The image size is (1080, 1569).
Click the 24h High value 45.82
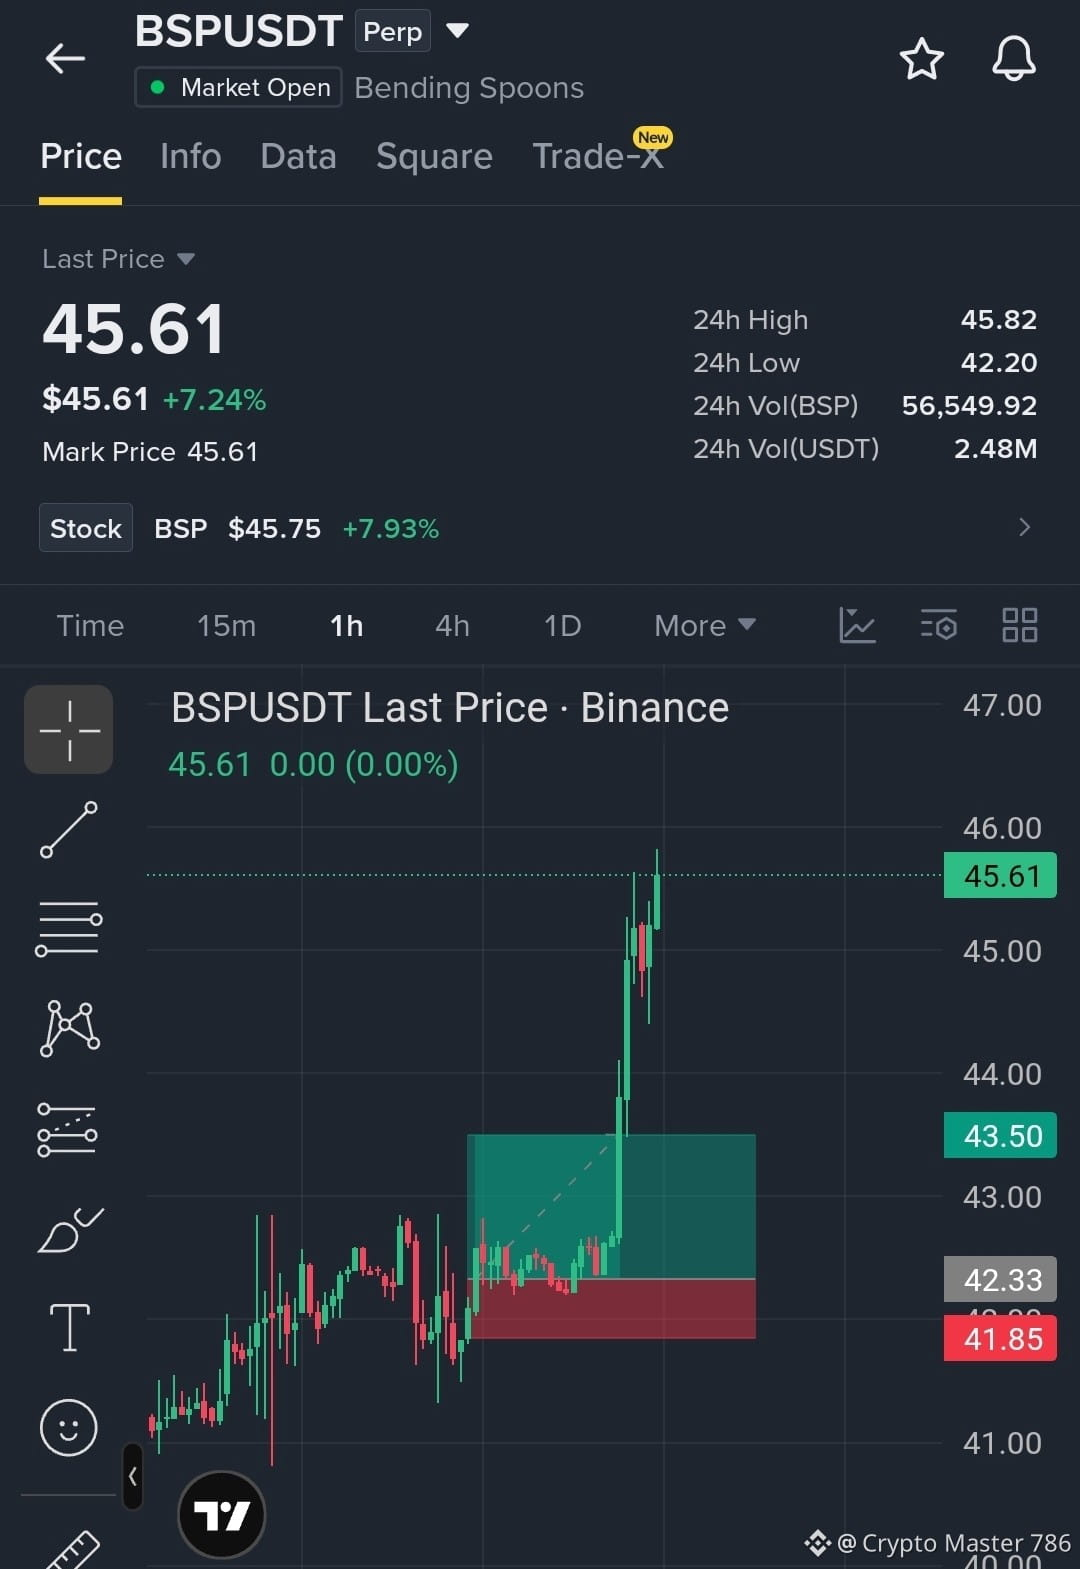coord(998,320)
